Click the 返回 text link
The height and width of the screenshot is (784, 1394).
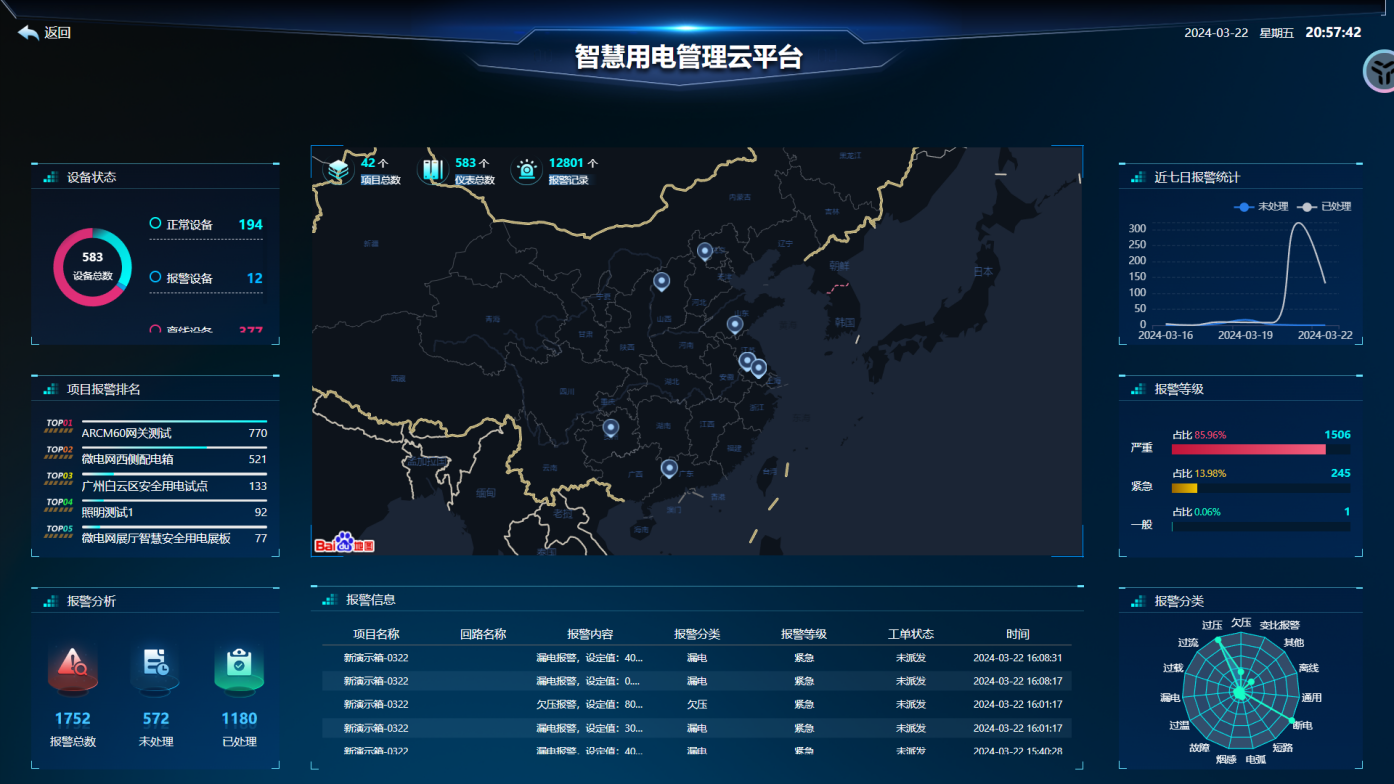(x=58, y=33)
